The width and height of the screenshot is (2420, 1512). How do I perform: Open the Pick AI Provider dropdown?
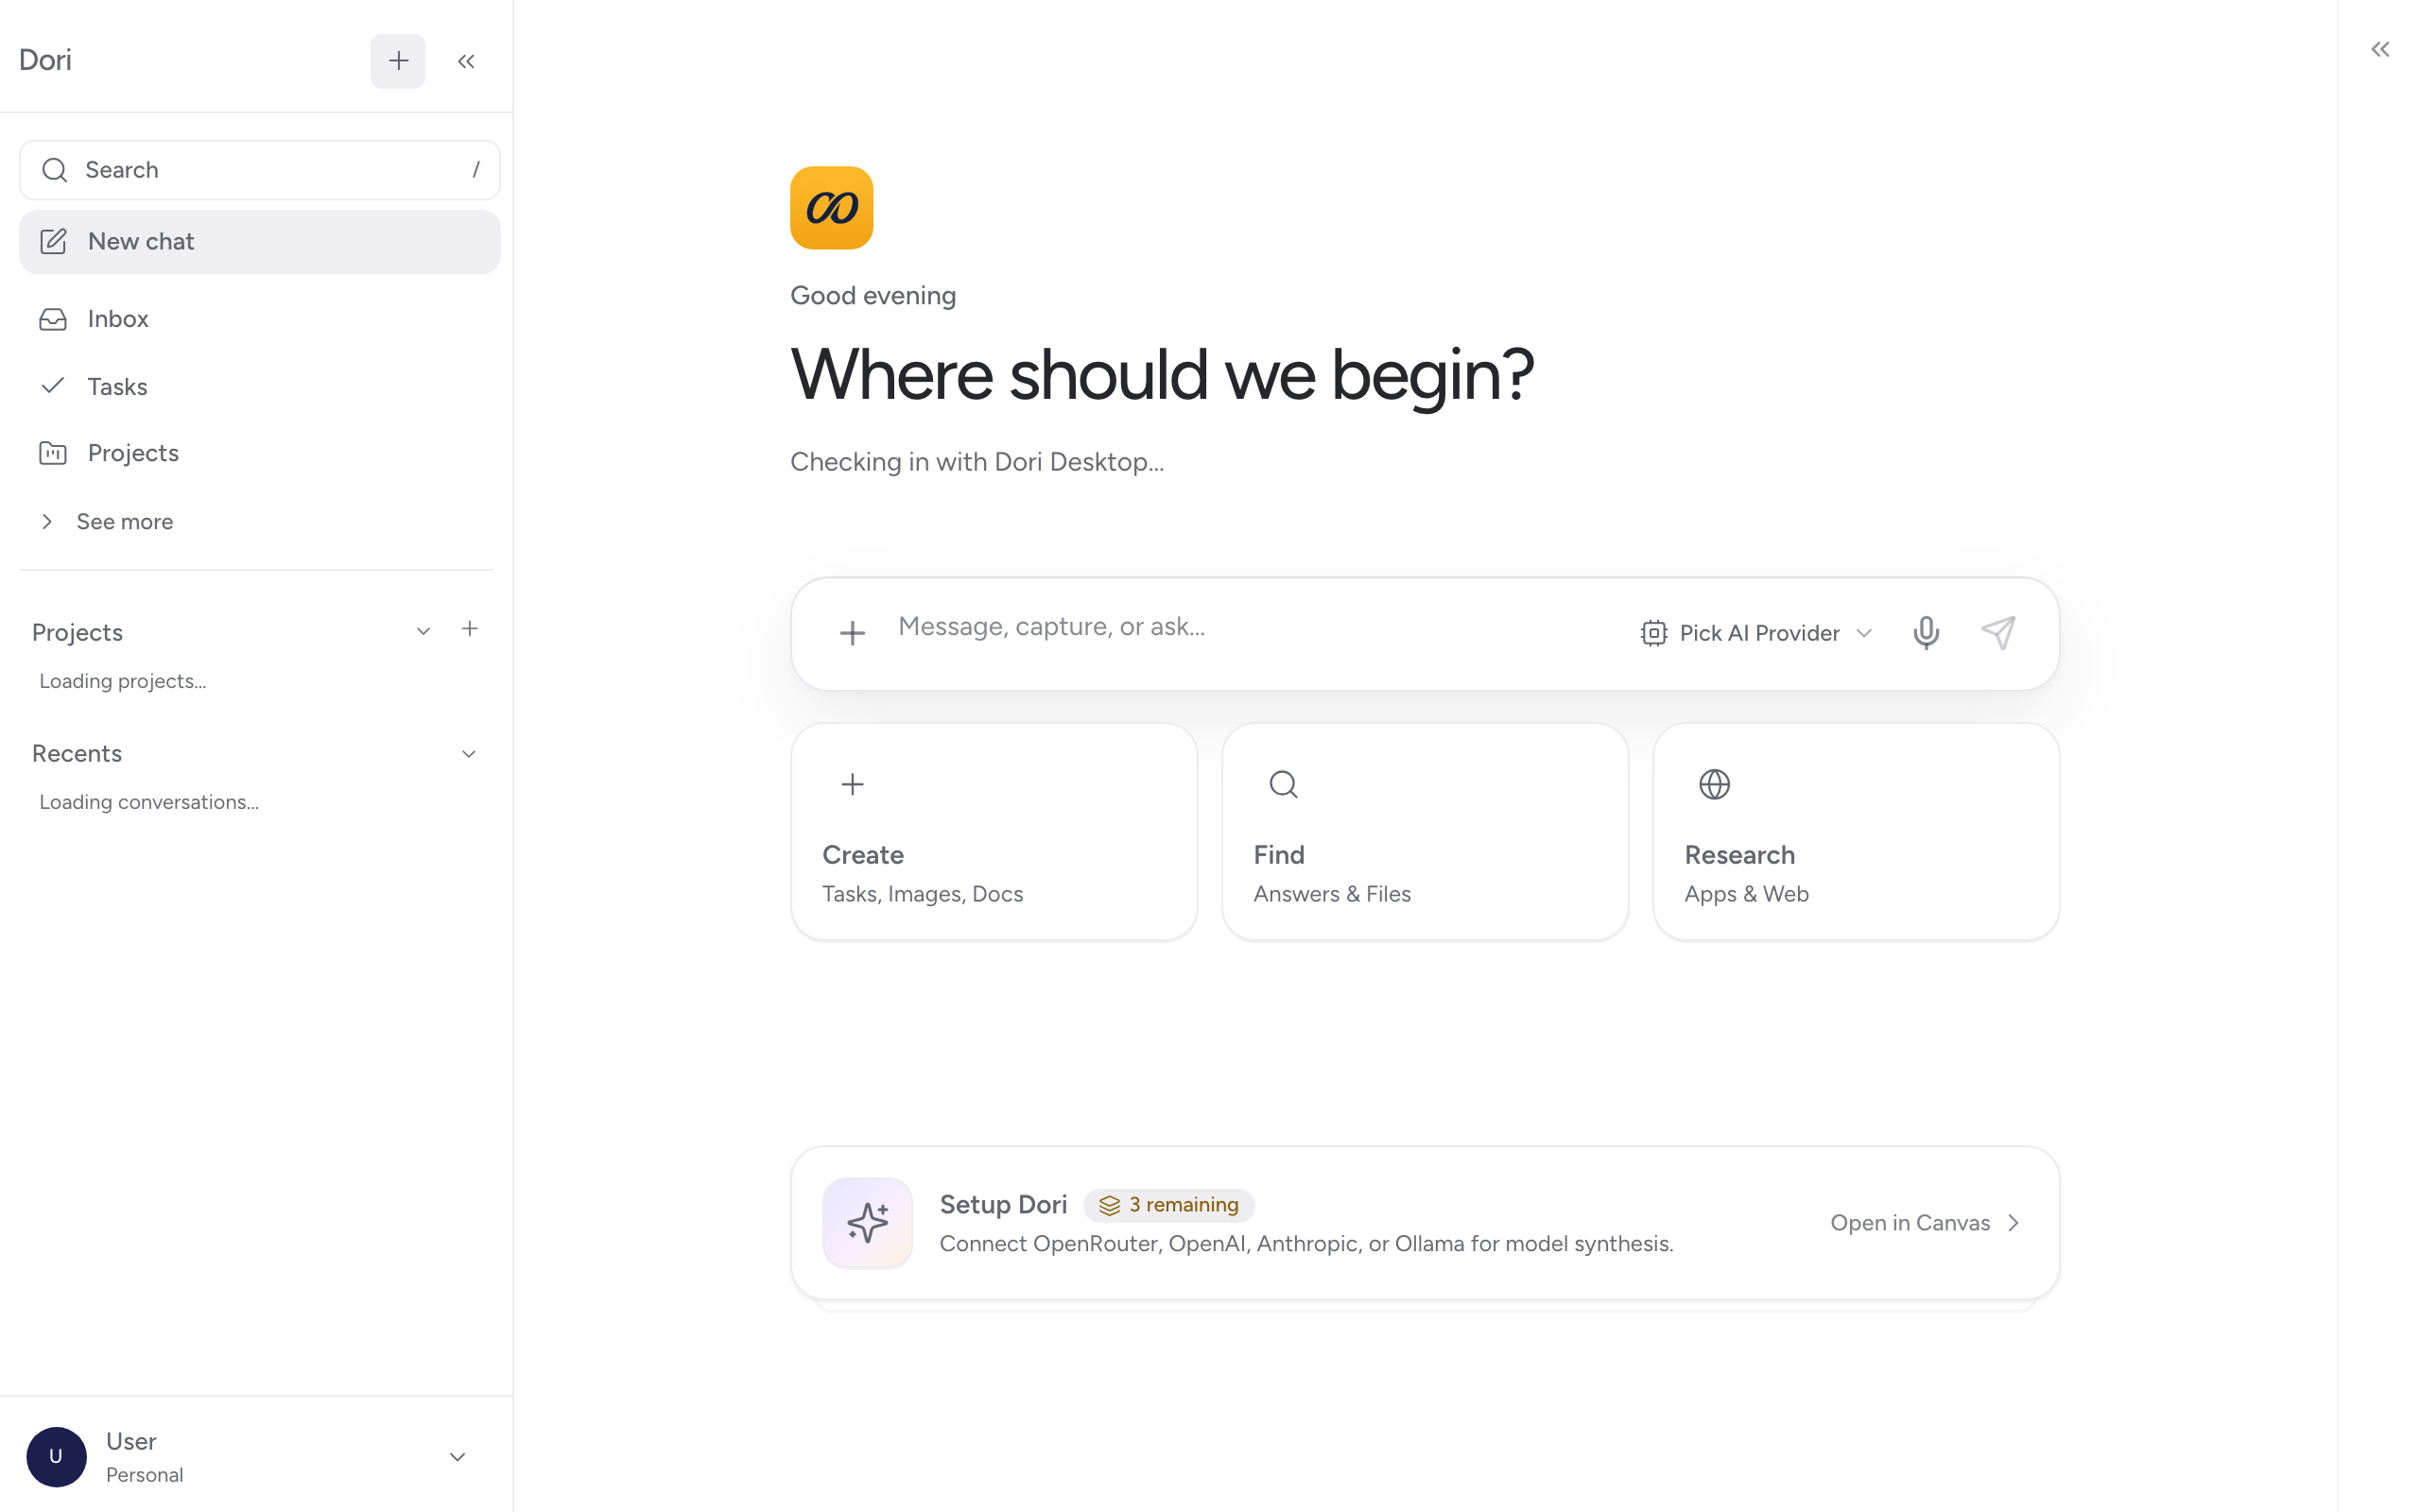coord(1757,633)
